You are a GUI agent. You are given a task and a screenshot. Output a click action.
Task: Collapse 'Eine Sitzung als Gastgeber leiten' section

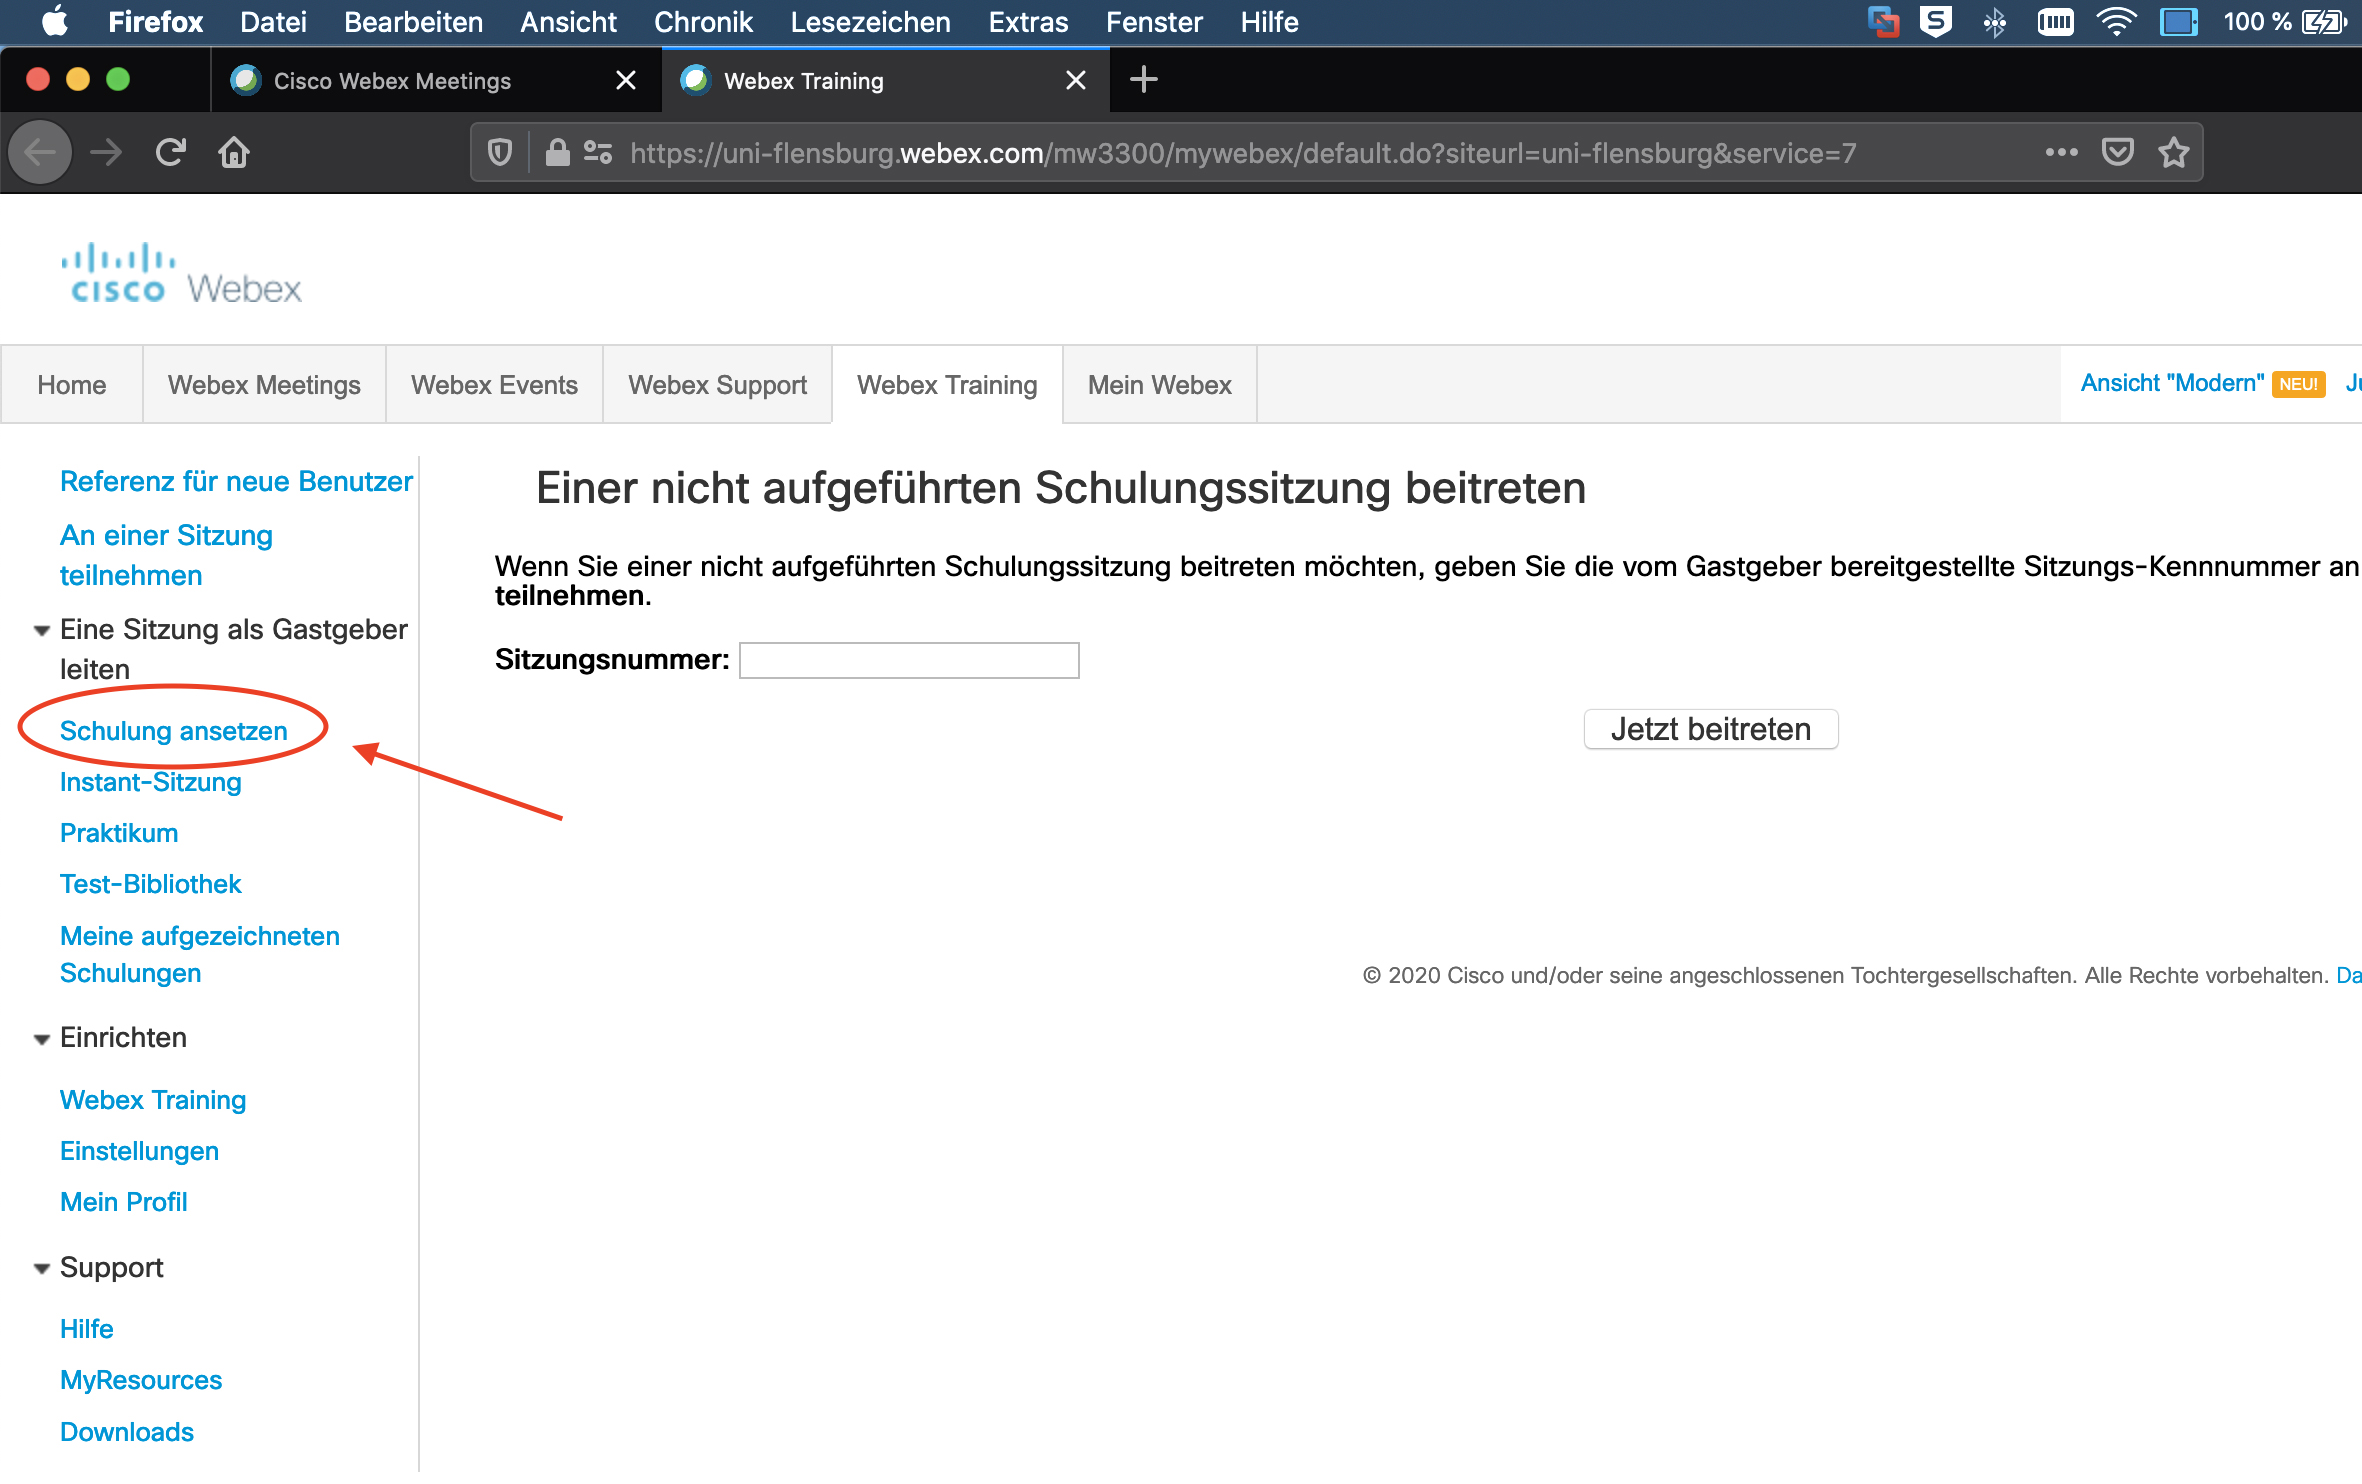[42, 631]
